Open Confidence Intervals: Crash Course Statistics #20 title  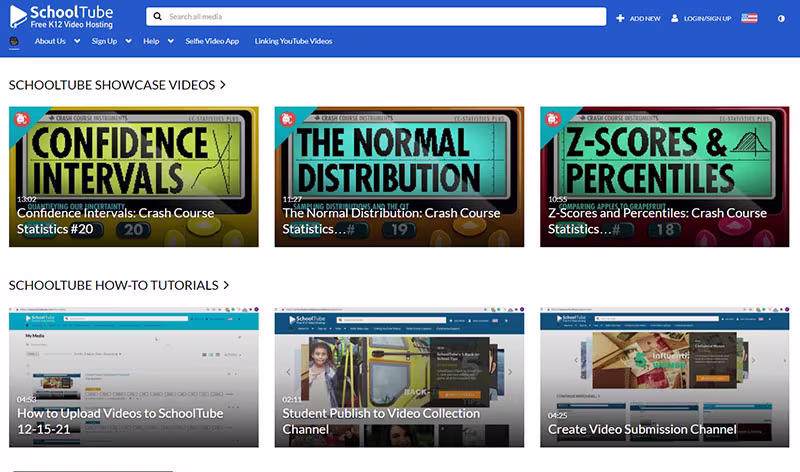pos(115,221)
